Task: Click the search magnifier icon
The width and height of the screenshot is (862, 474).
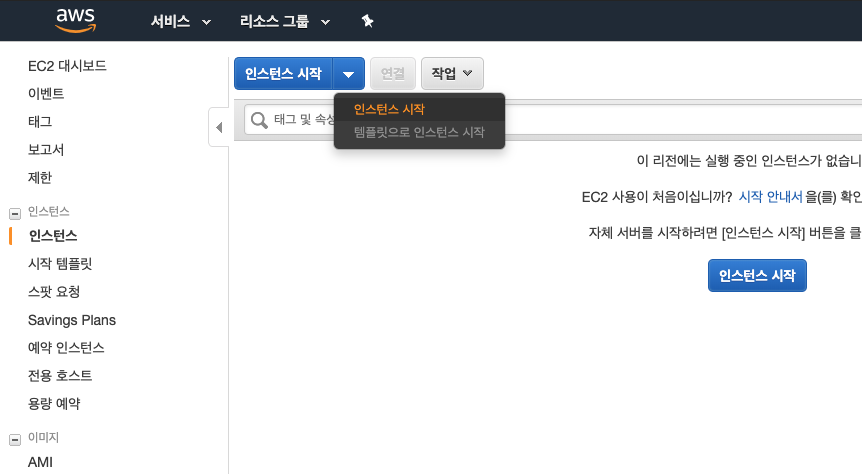Action: pos(259,120)
